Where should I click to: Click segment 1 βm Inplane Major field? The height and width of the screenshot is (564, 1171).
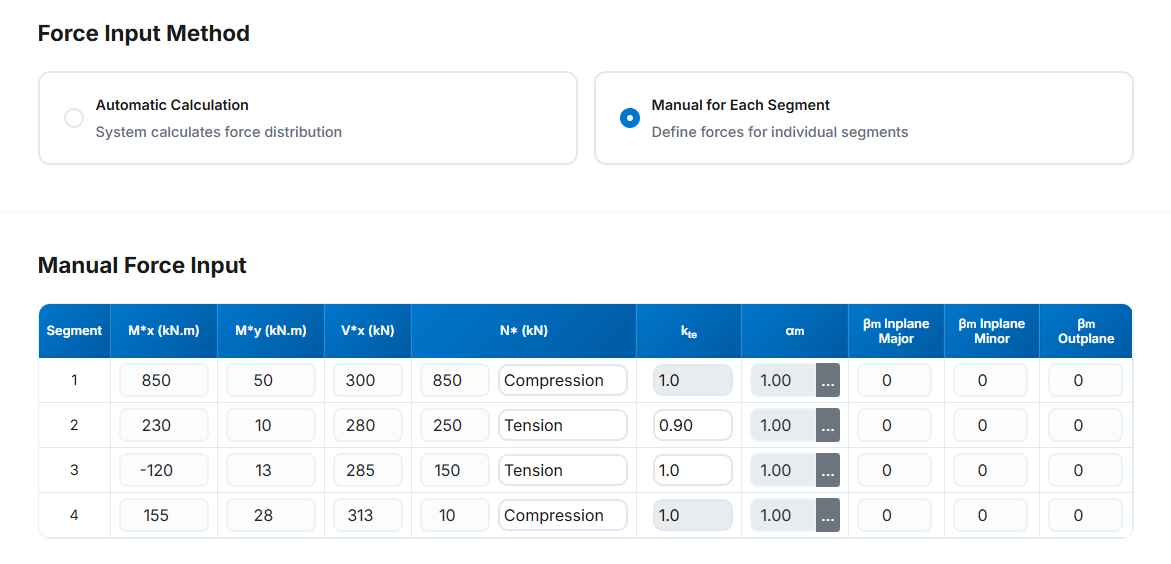click(x=894, y=381)
